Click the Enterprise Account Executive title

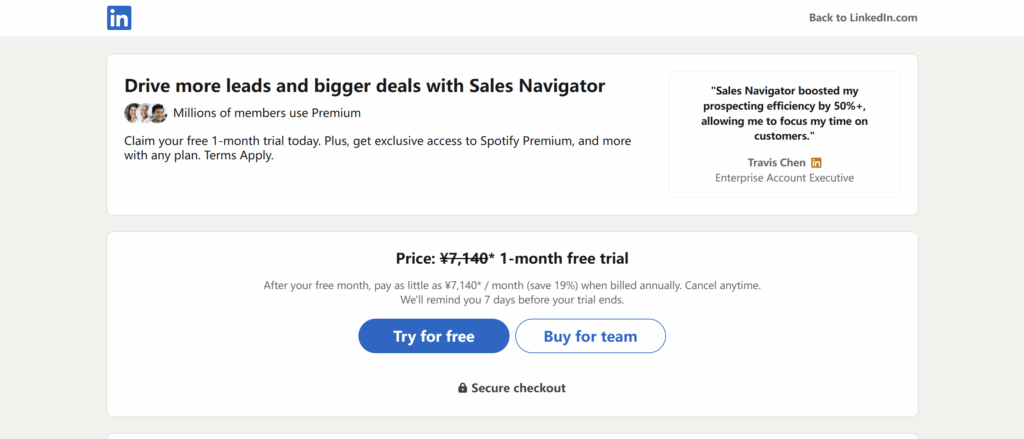click(784, 178)
